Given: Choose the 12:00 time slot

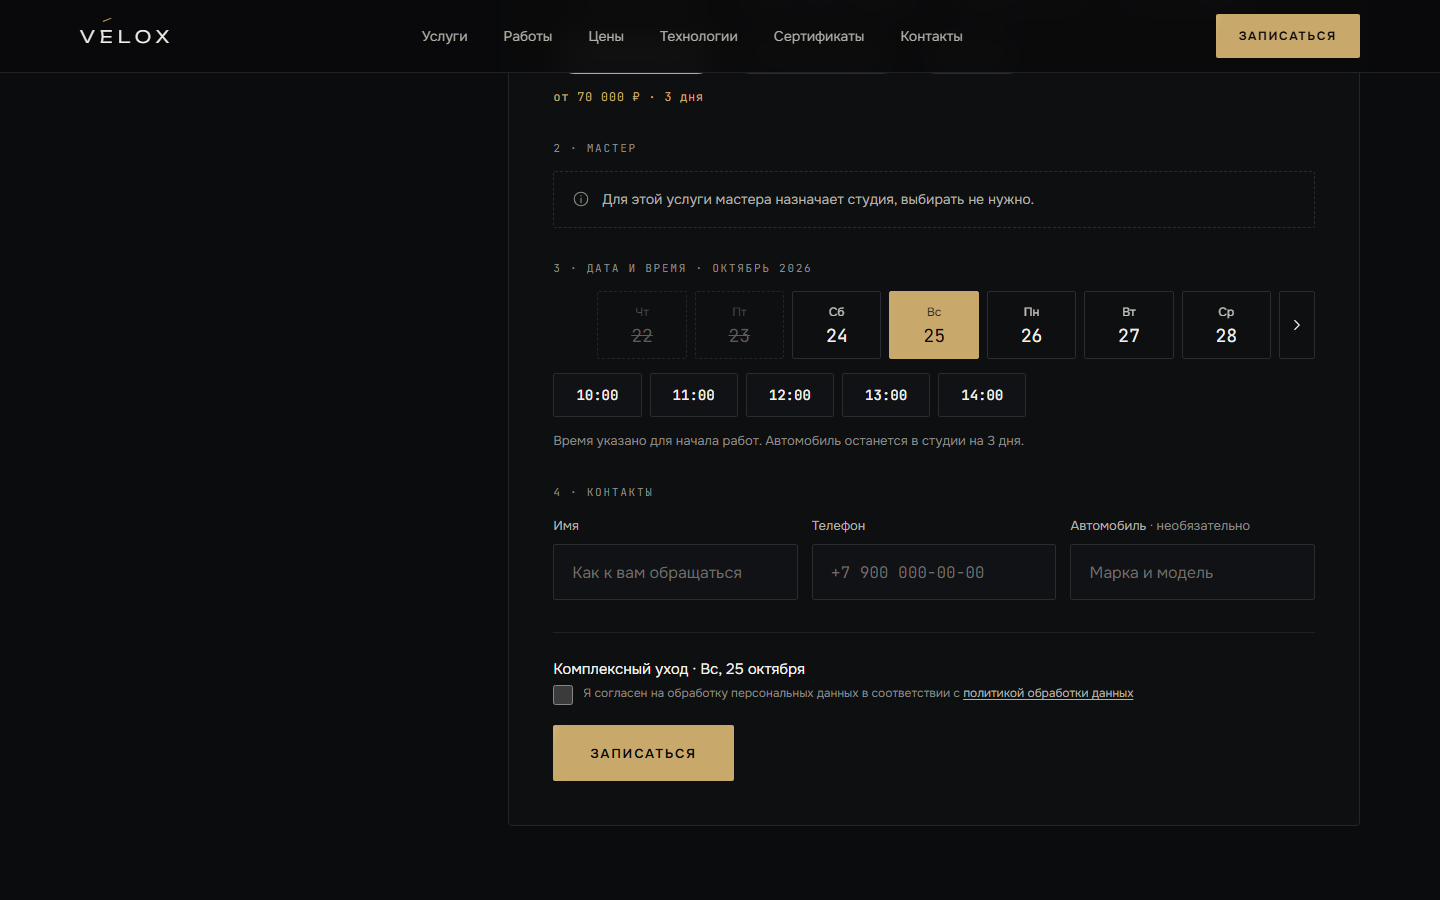Looking at the screenshot, I should [790, 395].
